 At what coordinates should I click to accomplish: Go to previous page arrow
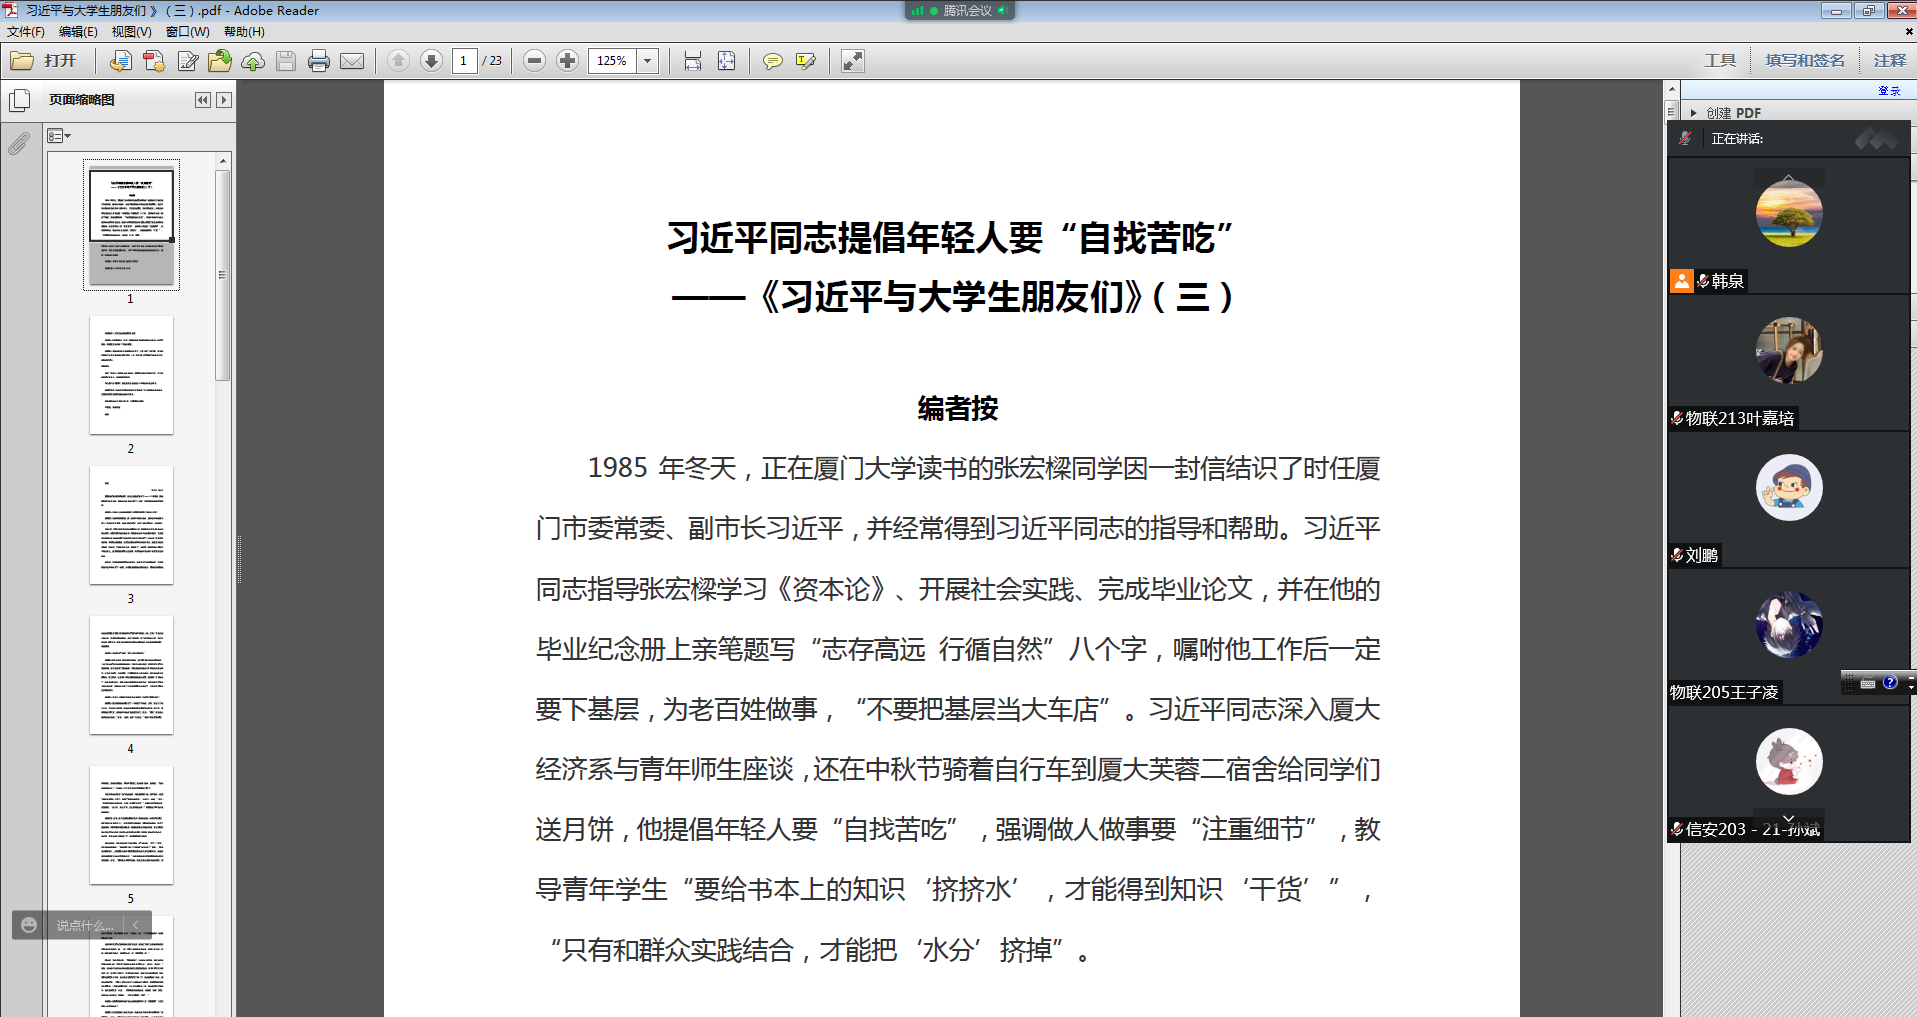[398, 61]
